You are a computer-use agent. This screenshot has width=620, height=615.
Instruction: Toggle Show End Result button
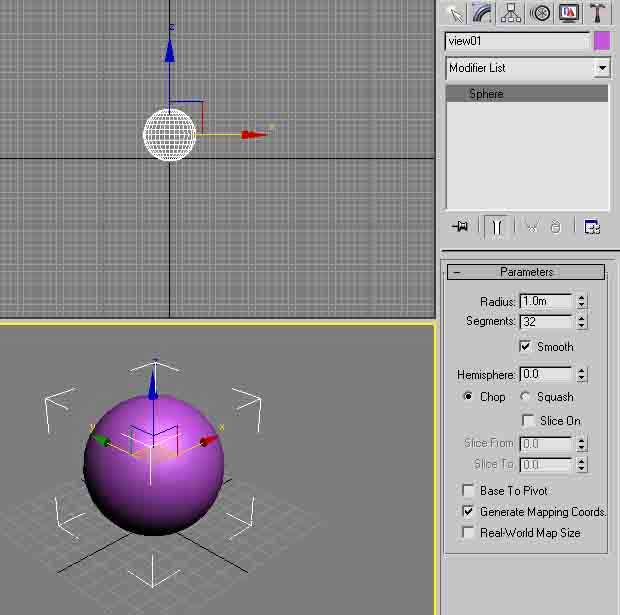(x=496, y=227)
